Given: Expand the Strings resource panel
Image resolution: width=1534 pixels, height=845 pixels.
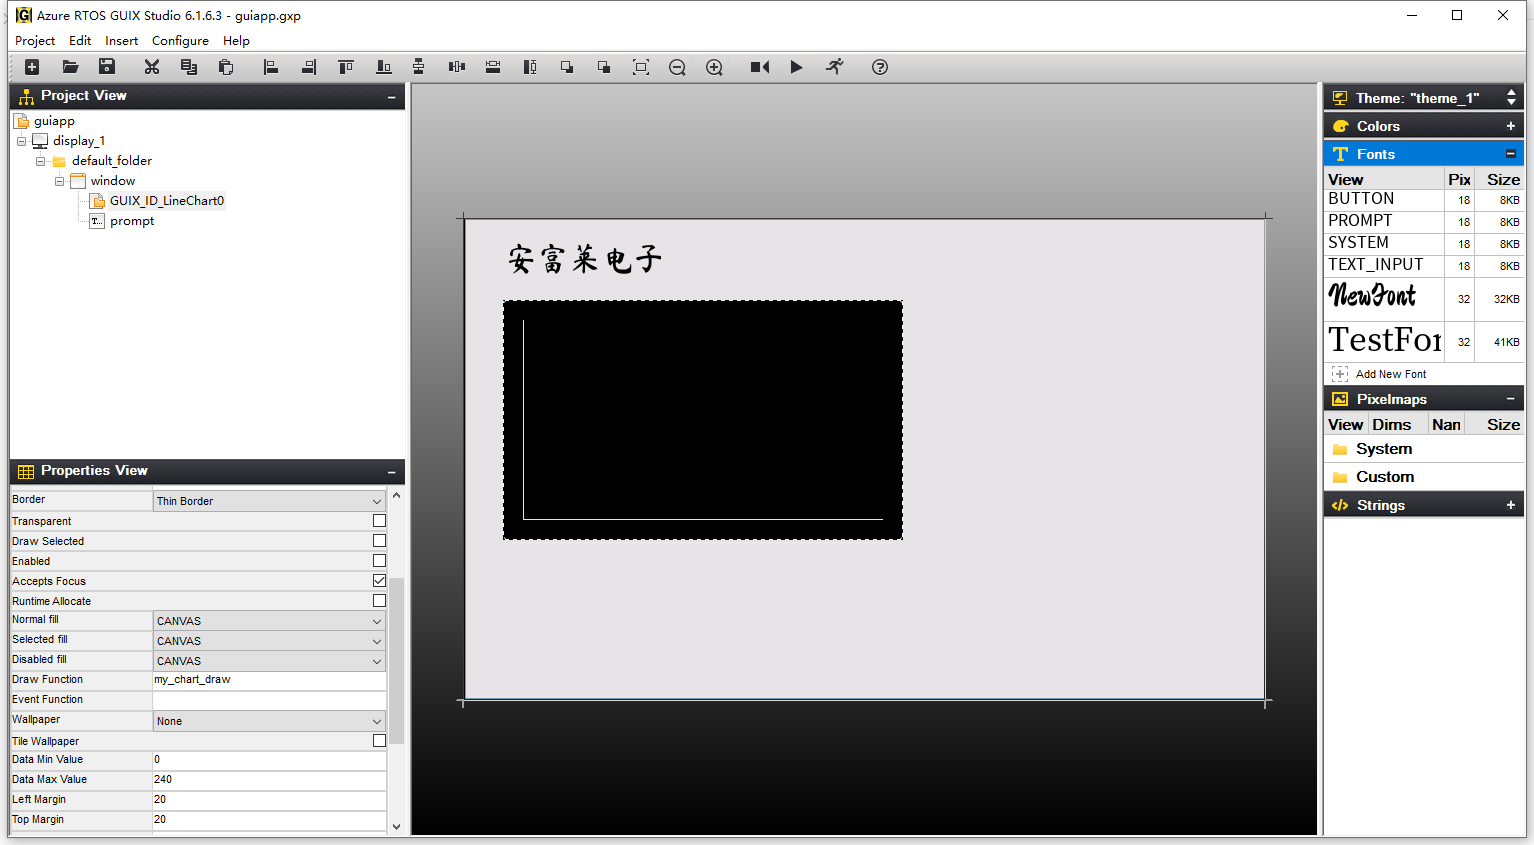Looking at the screenshot, I should pyautogui.click(x=1510, y=505).
